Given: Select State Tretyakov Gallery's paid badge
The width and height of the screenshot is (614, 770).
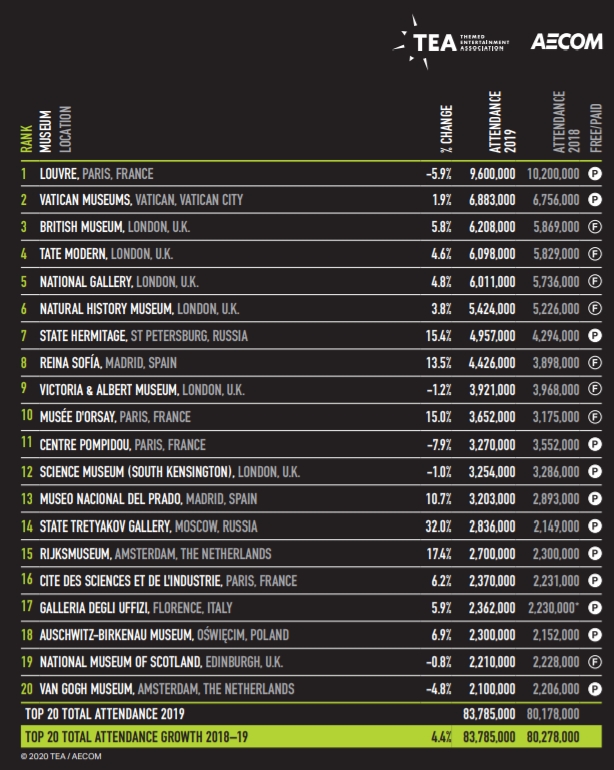Looking at the screenshot, I should tap(595, 526).
